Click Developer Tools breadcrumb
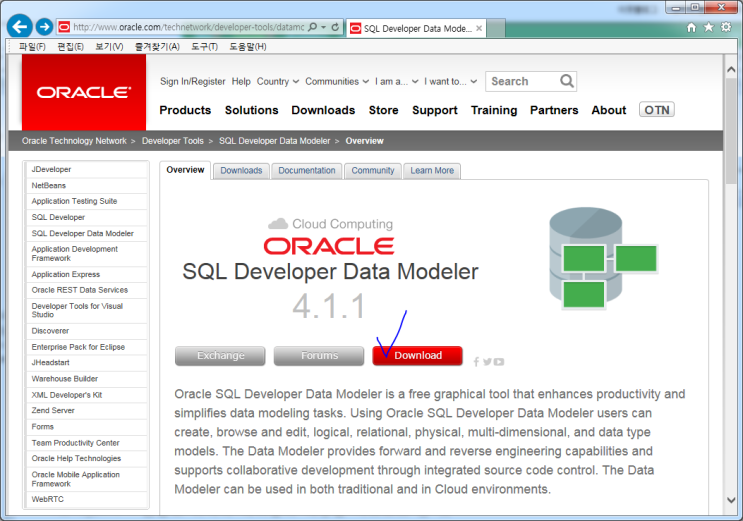The width and height of the screenshot is (743, 521). click(x=172, y=141)
